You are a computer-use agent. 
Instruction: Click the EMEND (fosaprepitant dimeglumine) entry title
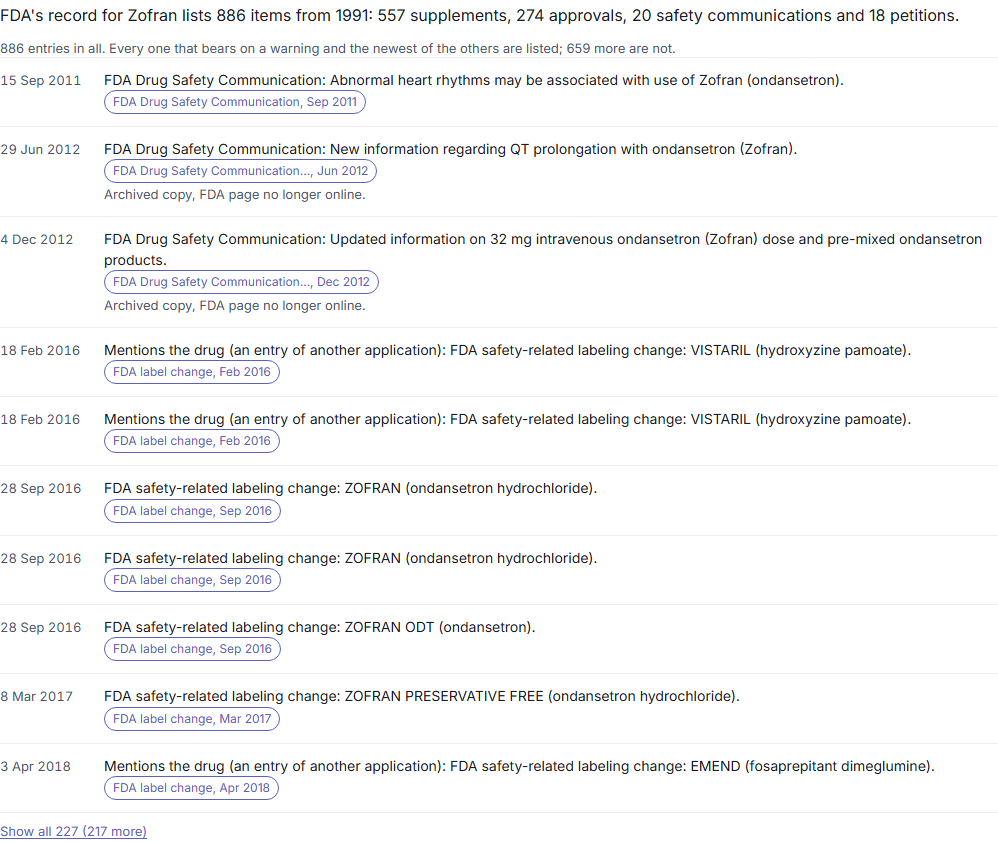pyautogui.click(x=519, y=766)
